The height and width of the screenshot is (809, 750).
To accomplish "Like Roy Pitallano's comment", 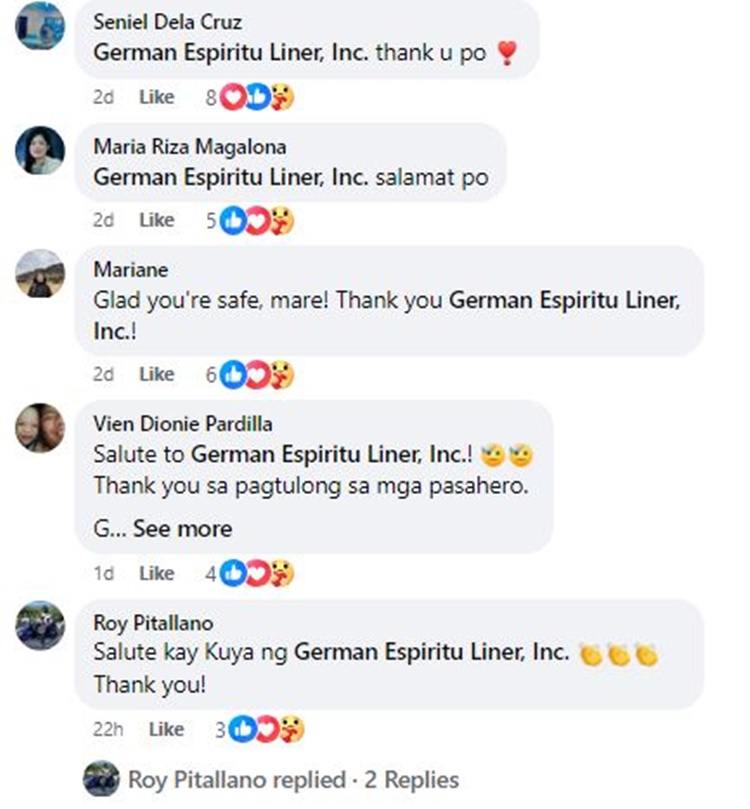I will coord(166,729).
